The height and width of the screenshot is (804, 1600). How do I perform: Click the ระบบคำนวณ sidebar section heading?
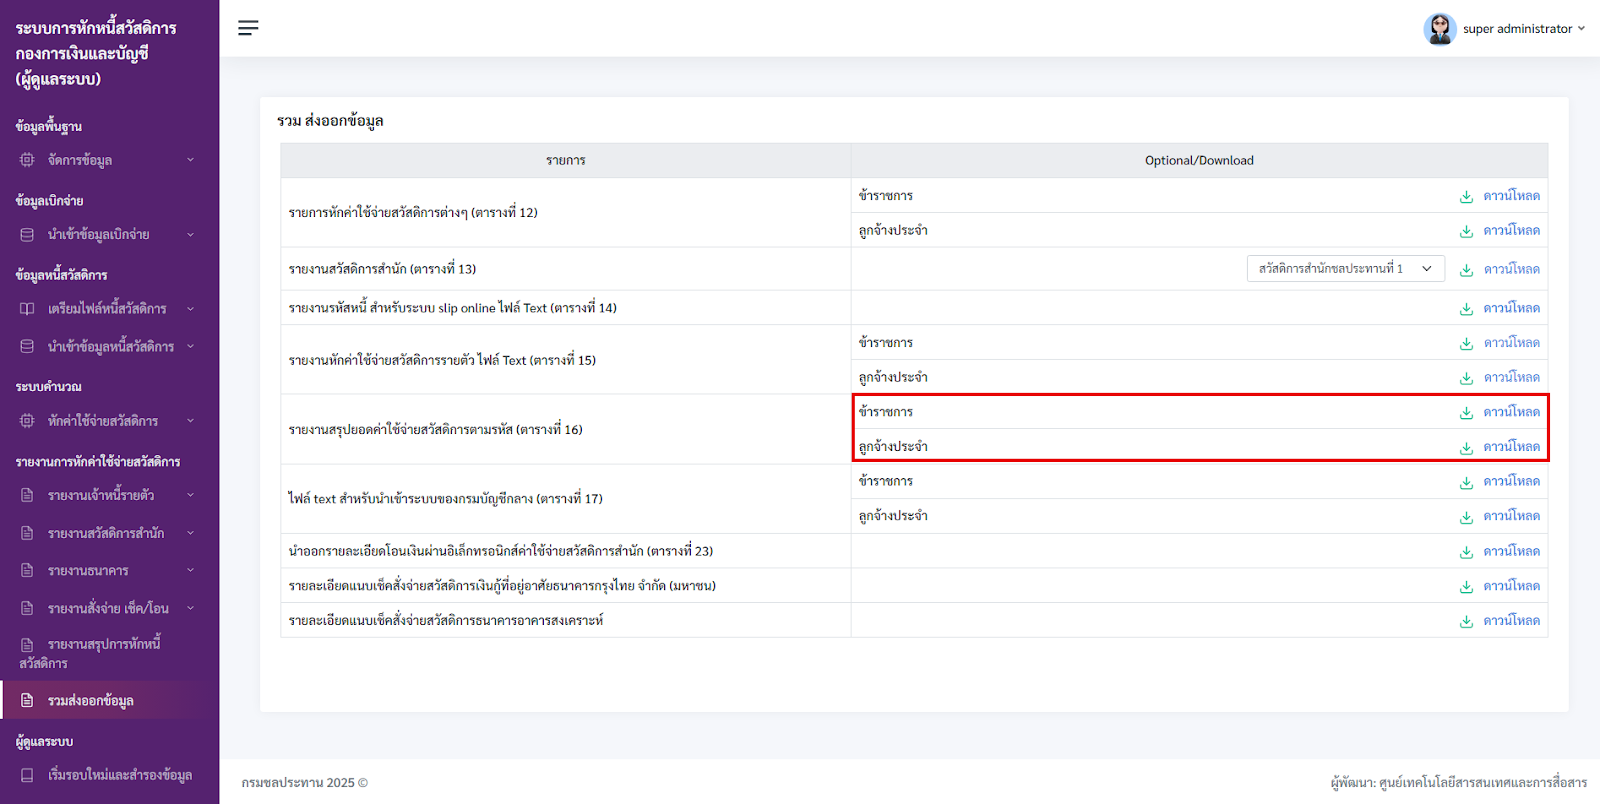tap(49, 387)
